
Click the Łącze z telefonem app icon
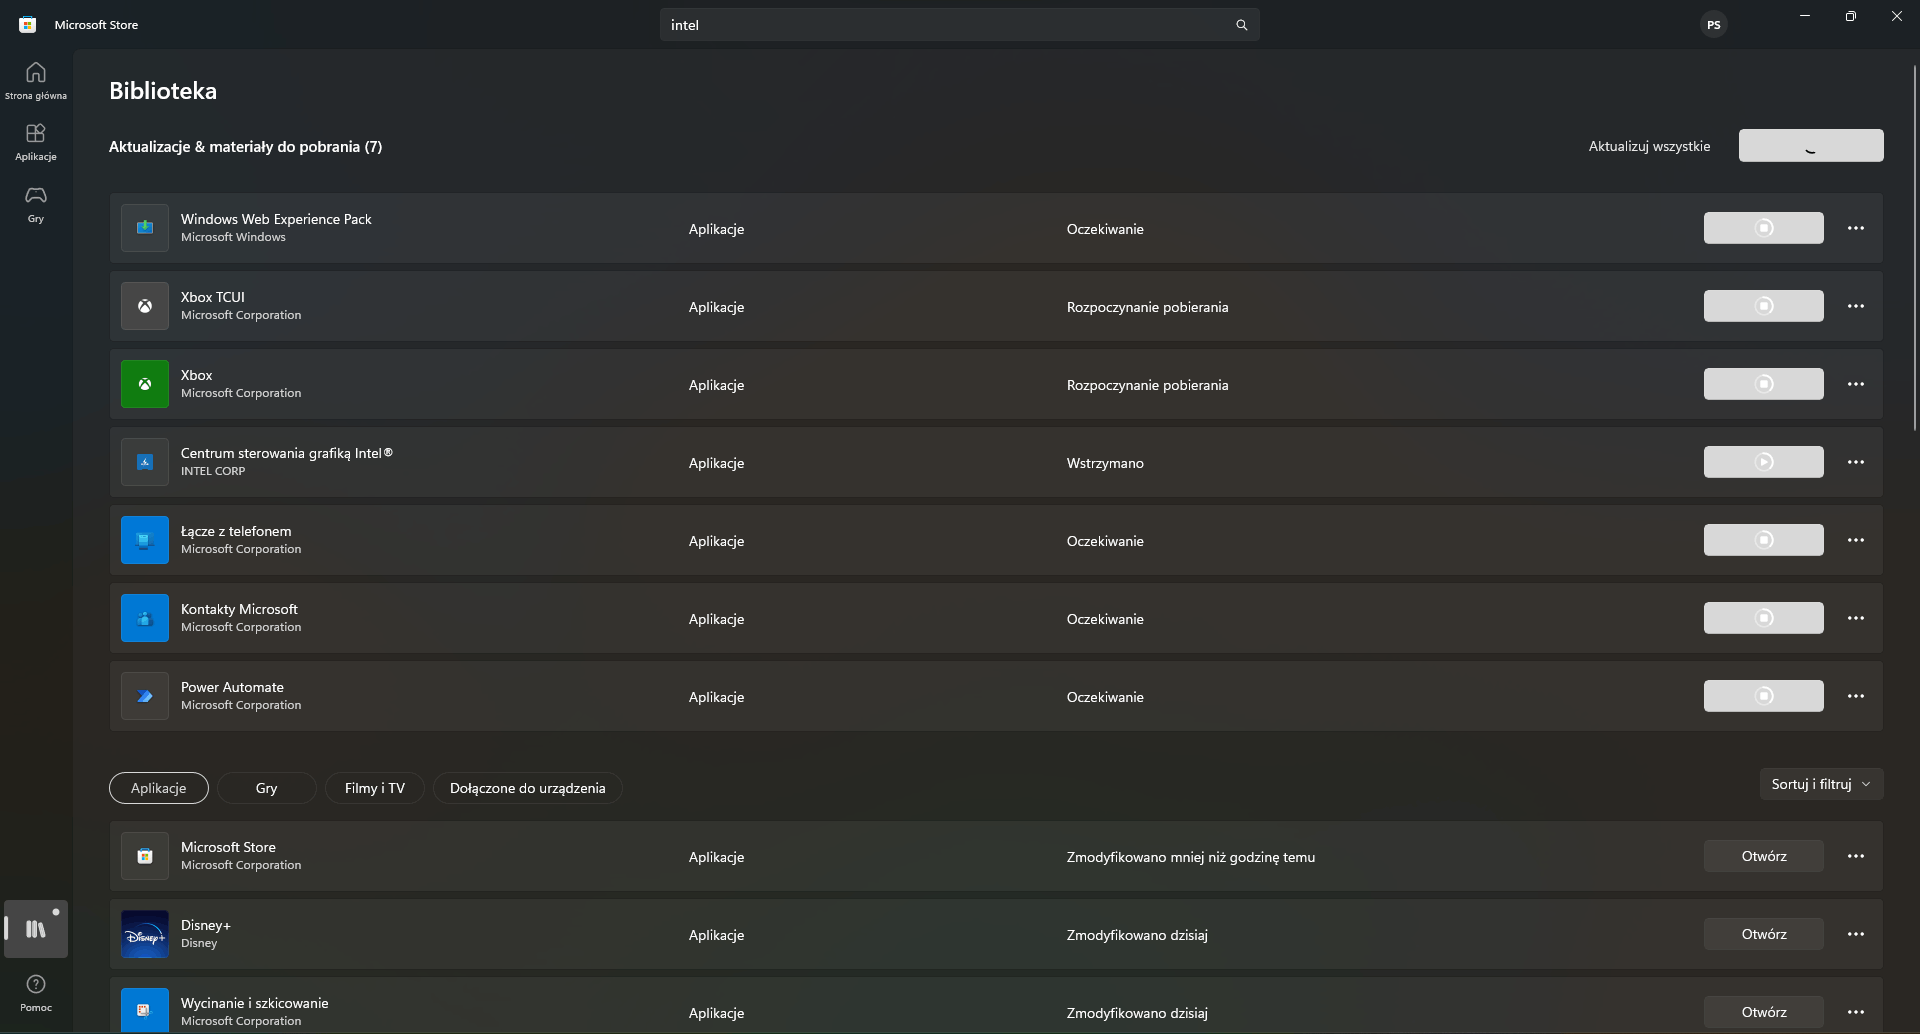tap(145, 540)
